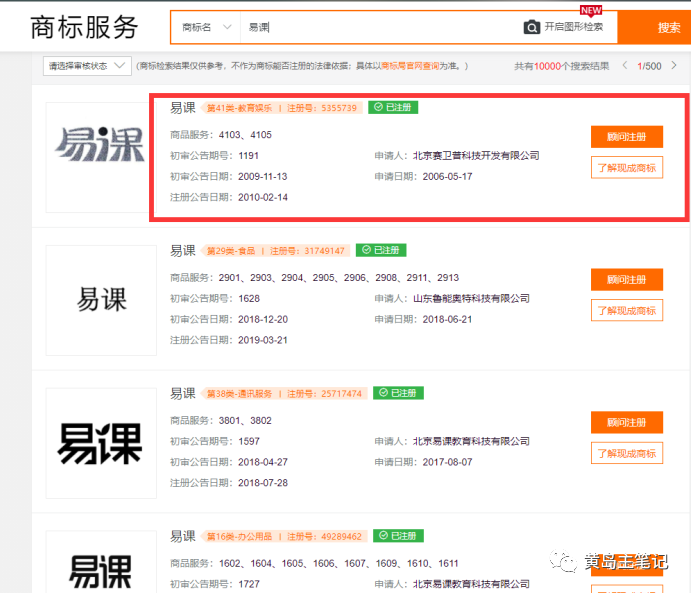Open the bold black 易课 logo of class 38
The height and width of the screenshot is (593, 691).
click(x=101, y=442)
